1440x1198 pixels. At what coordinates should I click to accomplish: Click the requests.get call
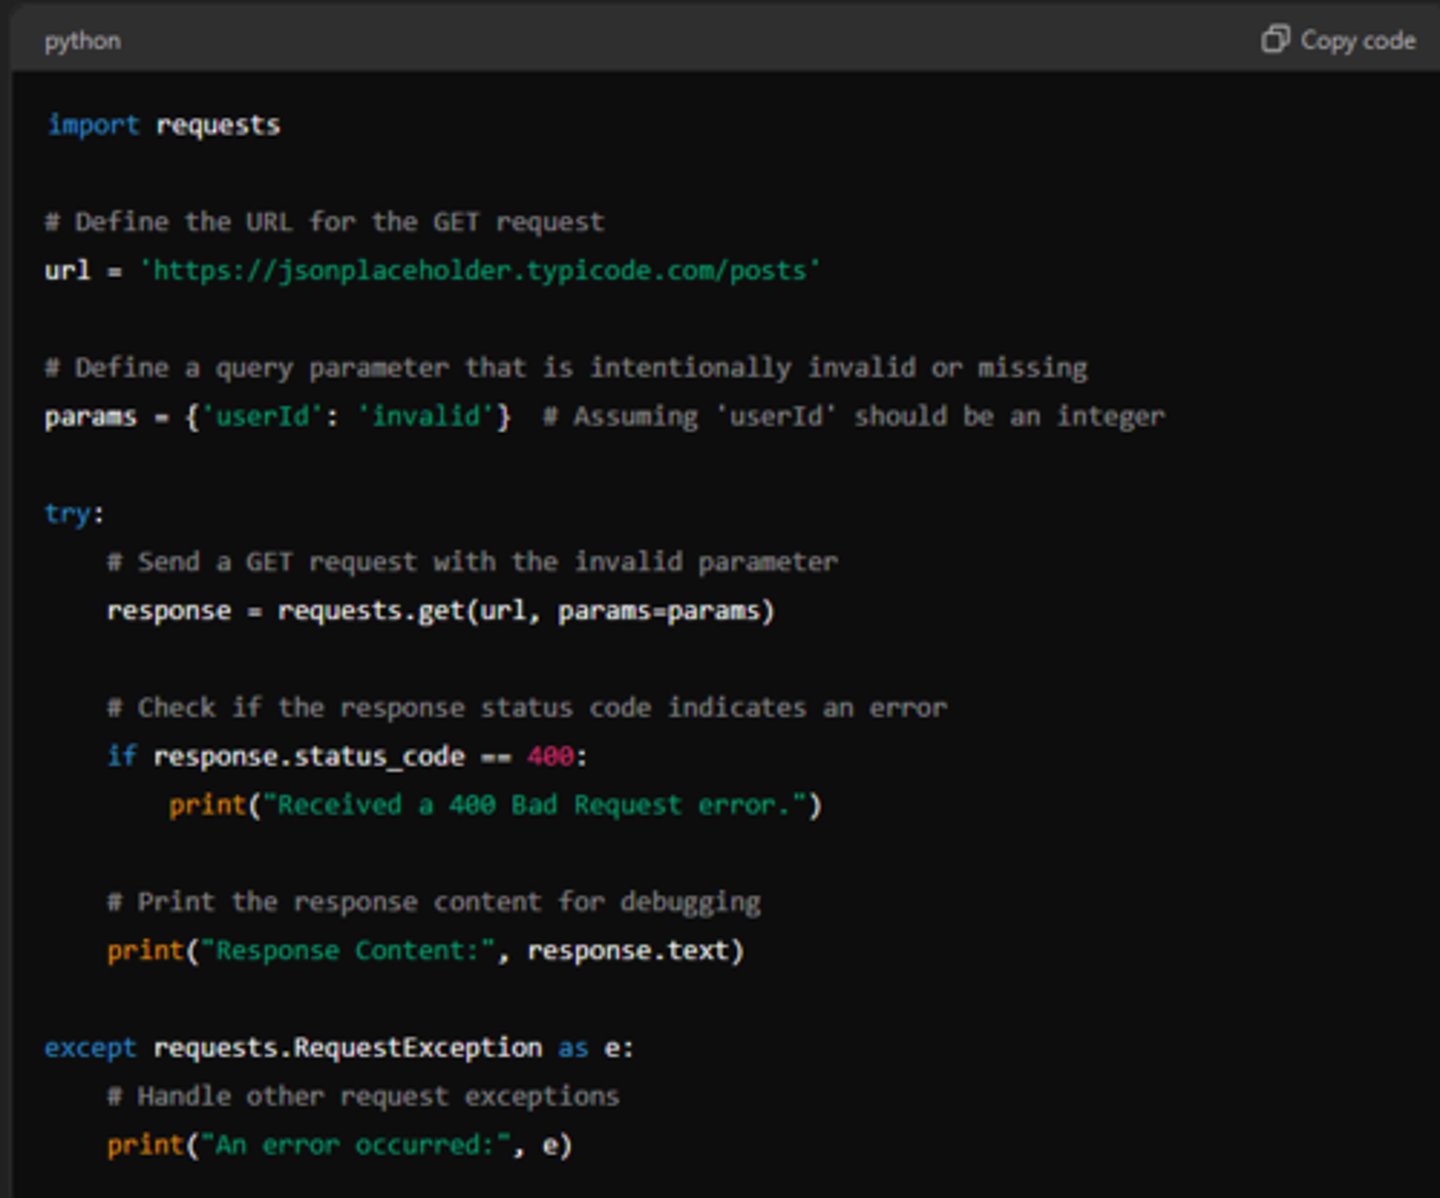click(x=370, y=611)
